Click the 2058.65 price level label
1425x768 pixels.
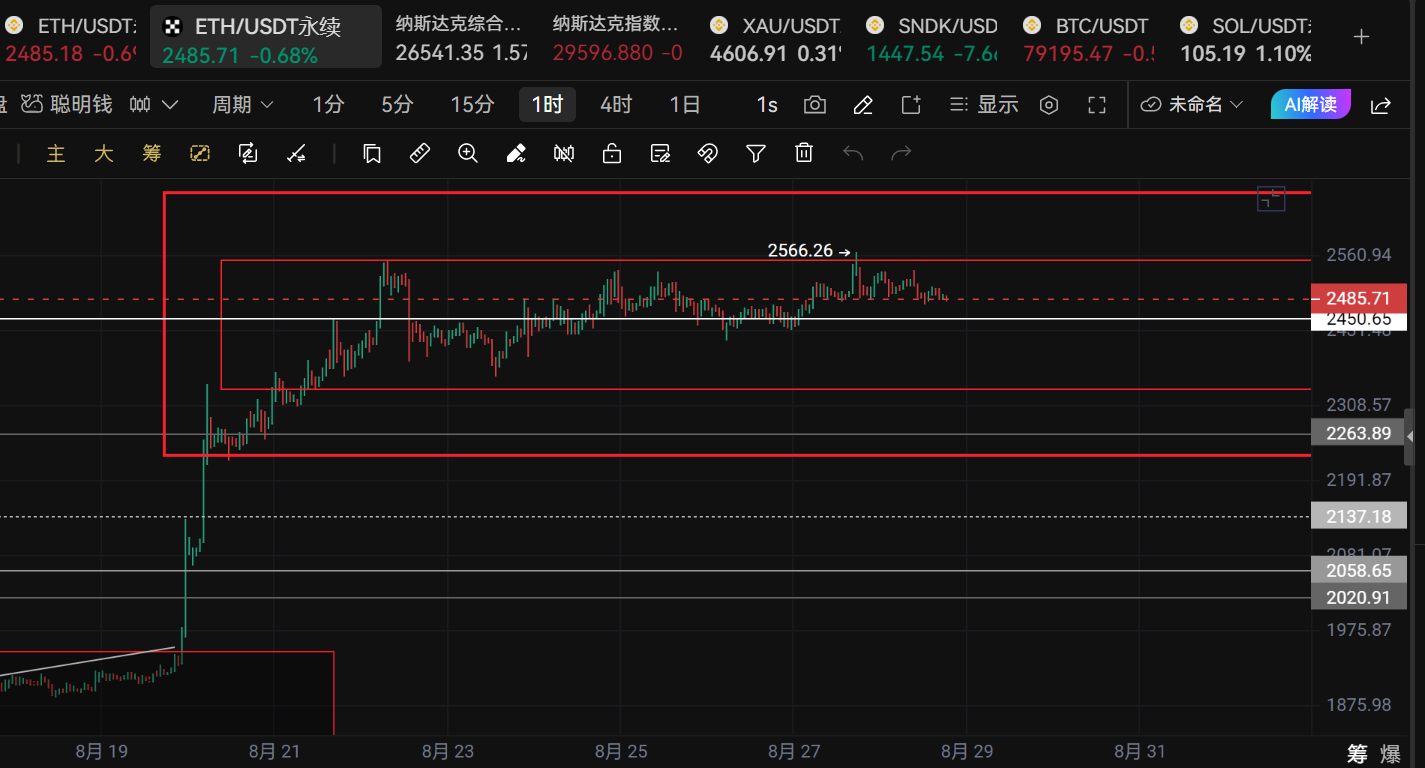click(1358, 570)
